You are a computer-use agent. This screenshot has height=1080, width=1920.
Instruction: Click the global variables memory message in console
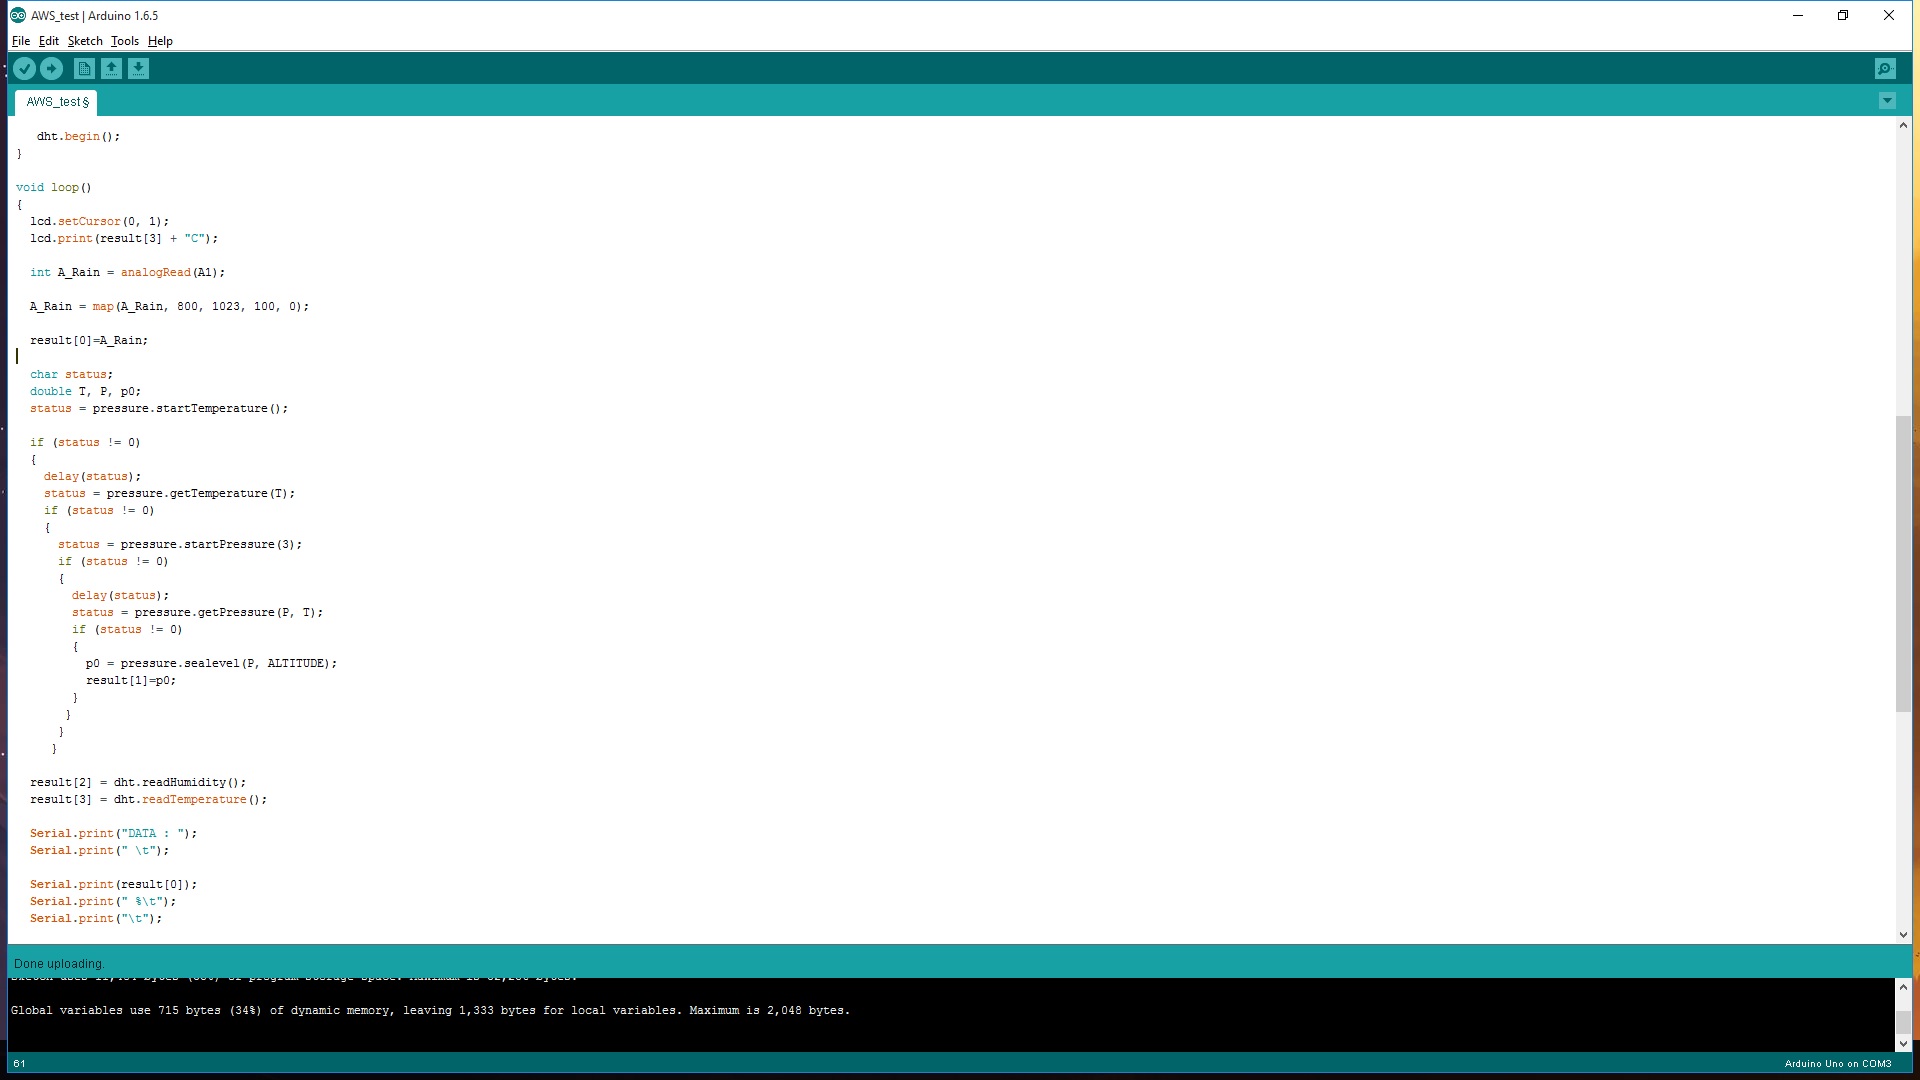(430, 1011)
